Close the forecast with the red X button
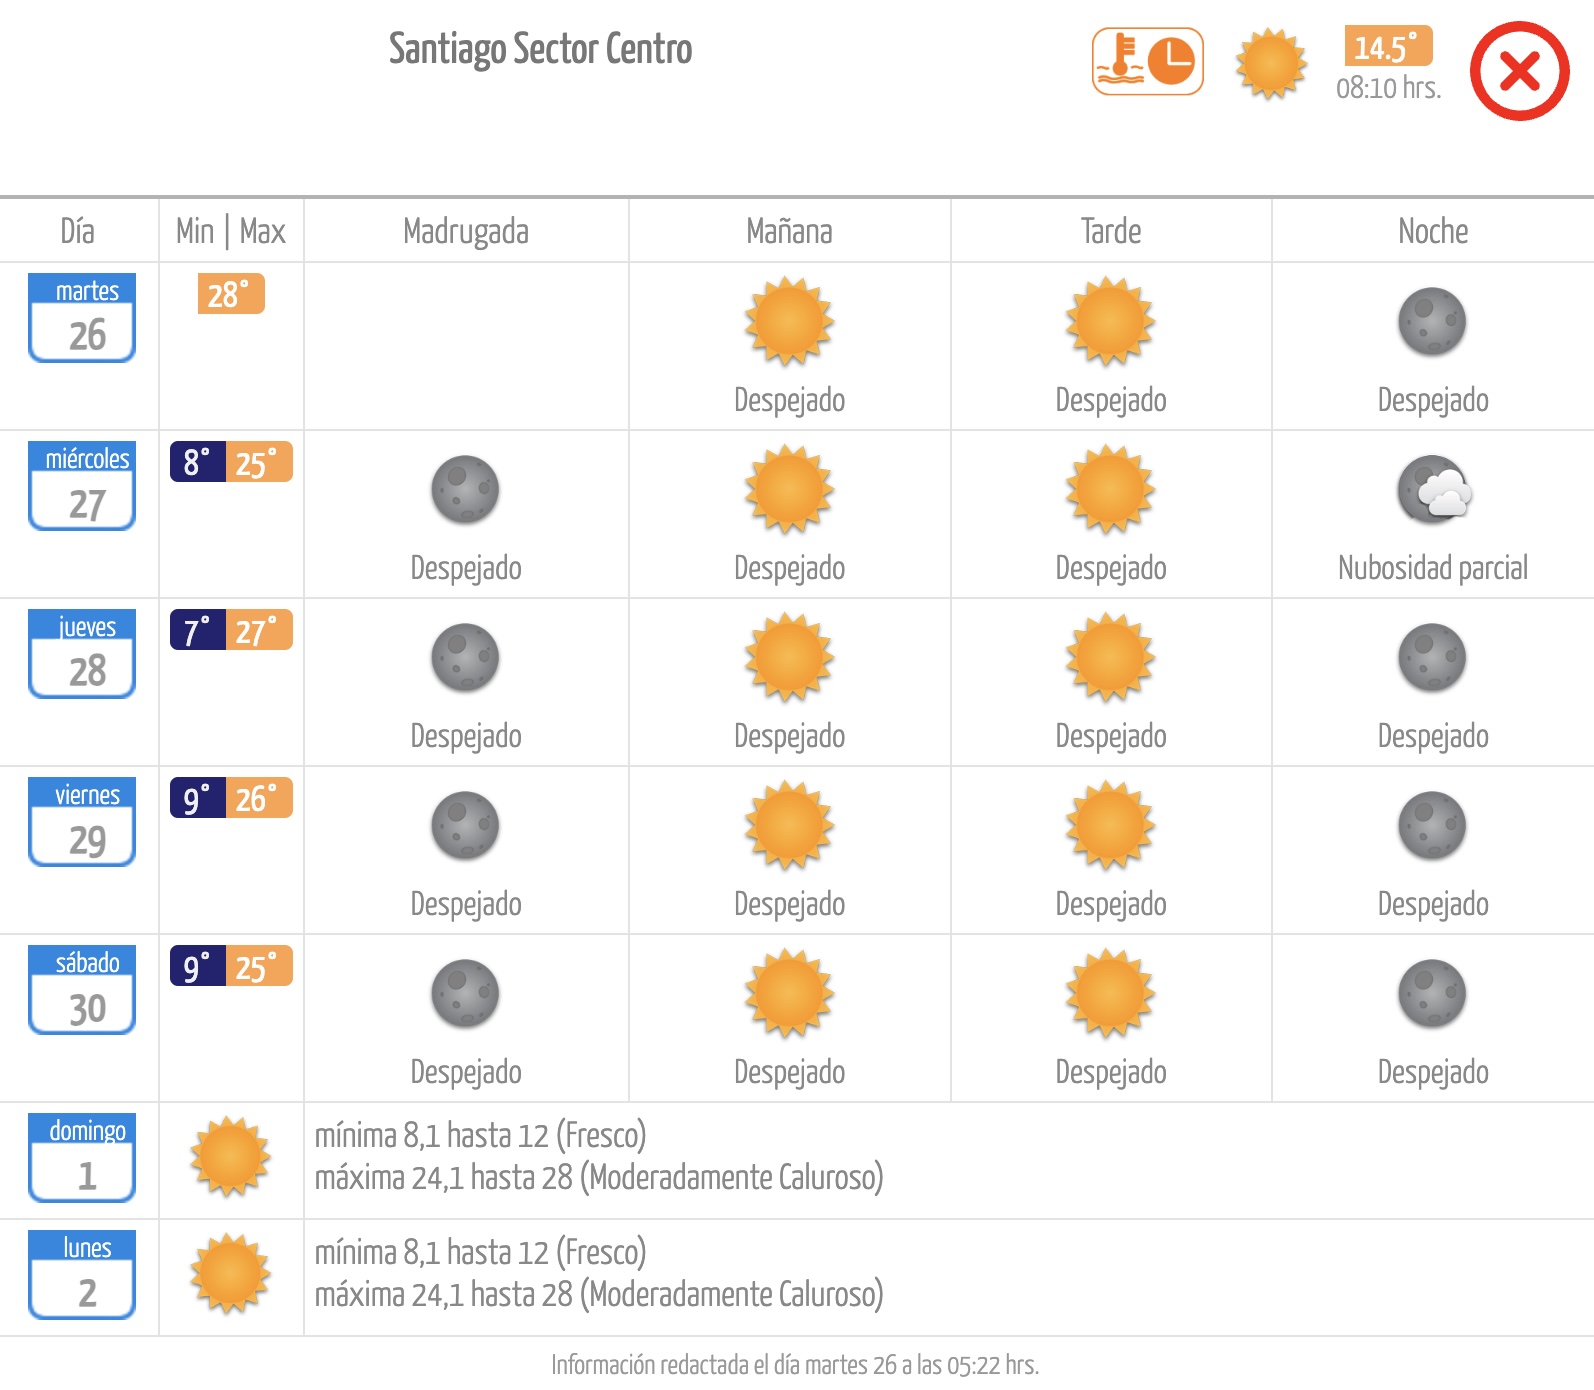This screenshot has width=1594, height=1390. pos(1519,71)
